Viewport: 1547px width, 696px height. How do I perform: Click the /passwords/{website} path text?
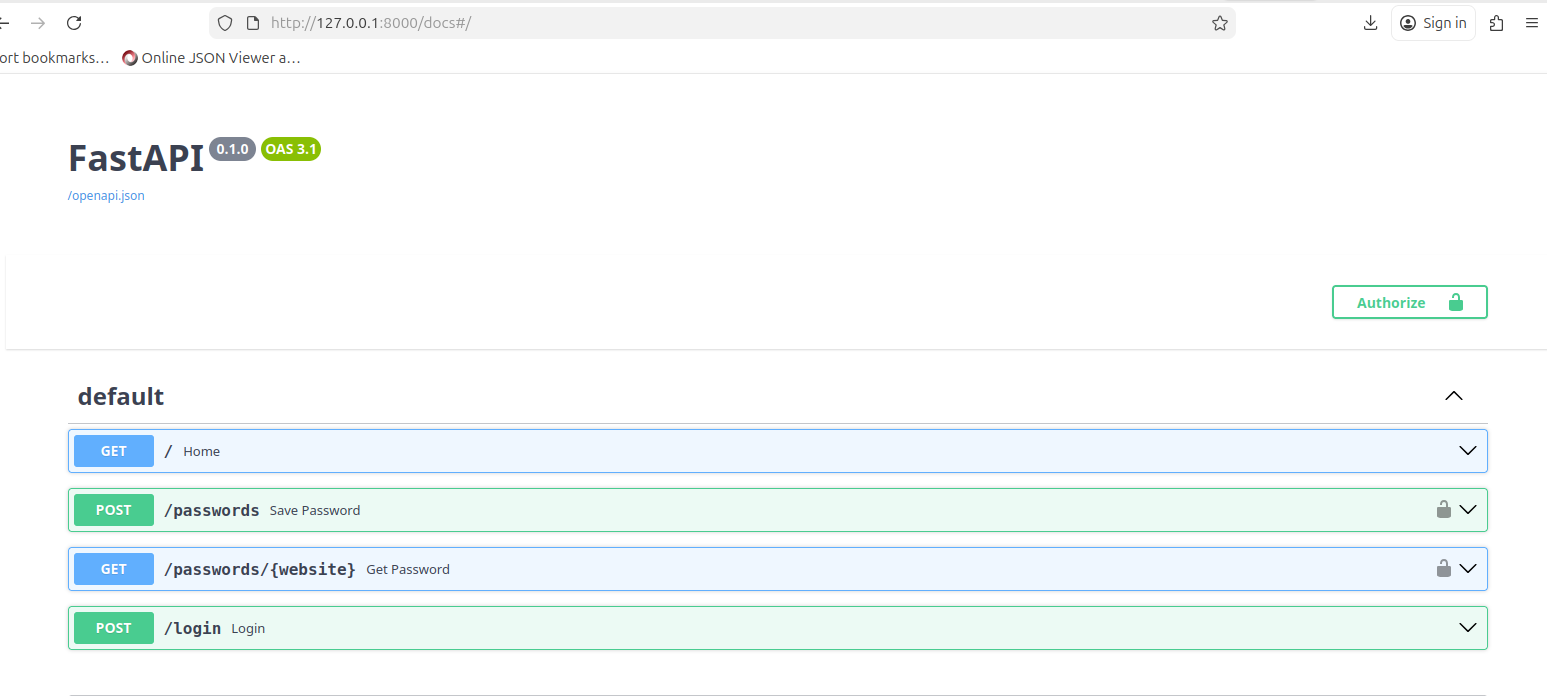click(260, 569)
